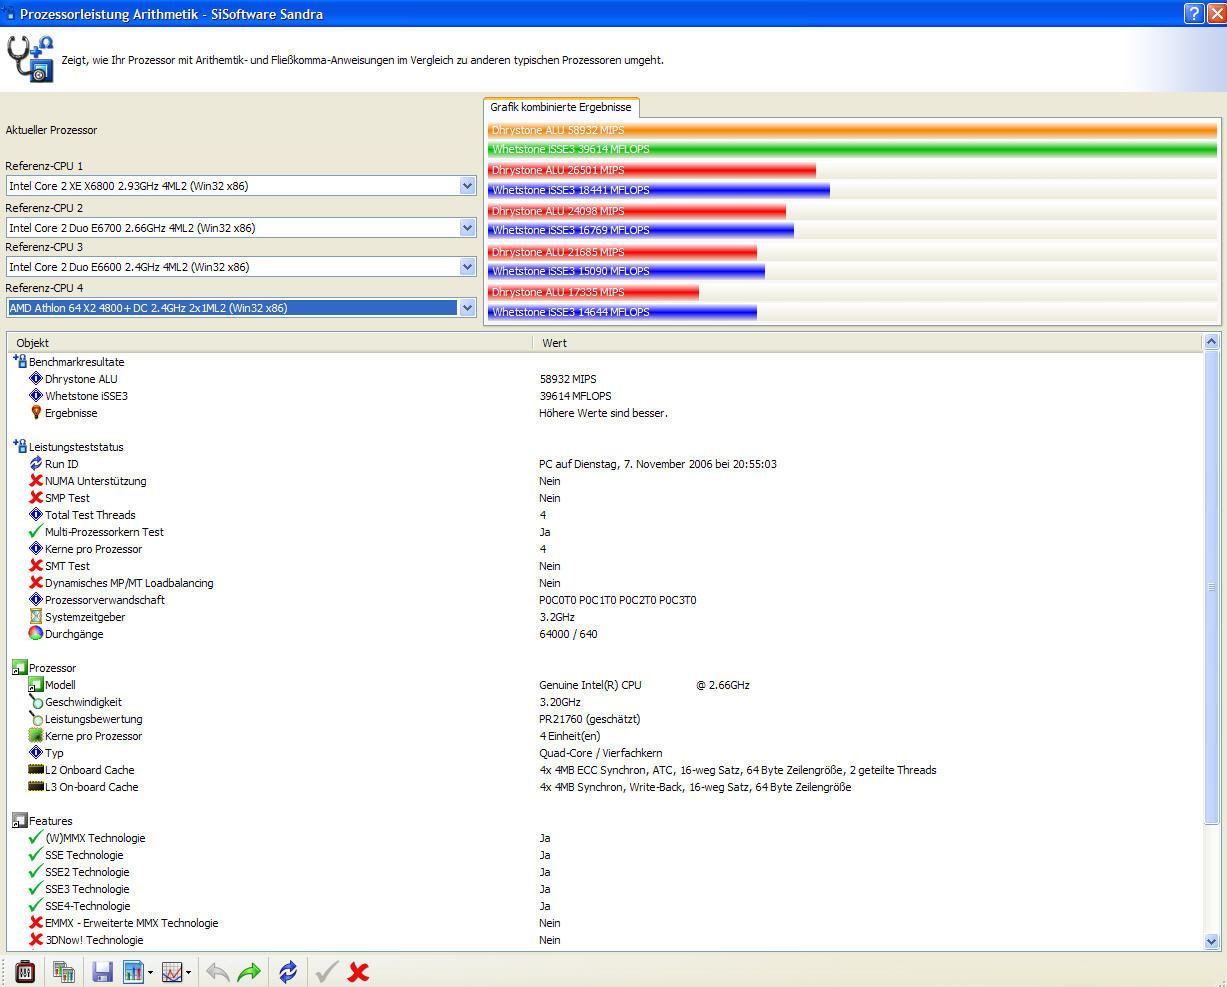This screenshot has height=987, width=1227.
Task: Click the red Dhrystone ALU 17335 MIPS bar
Action: (593, 292)
